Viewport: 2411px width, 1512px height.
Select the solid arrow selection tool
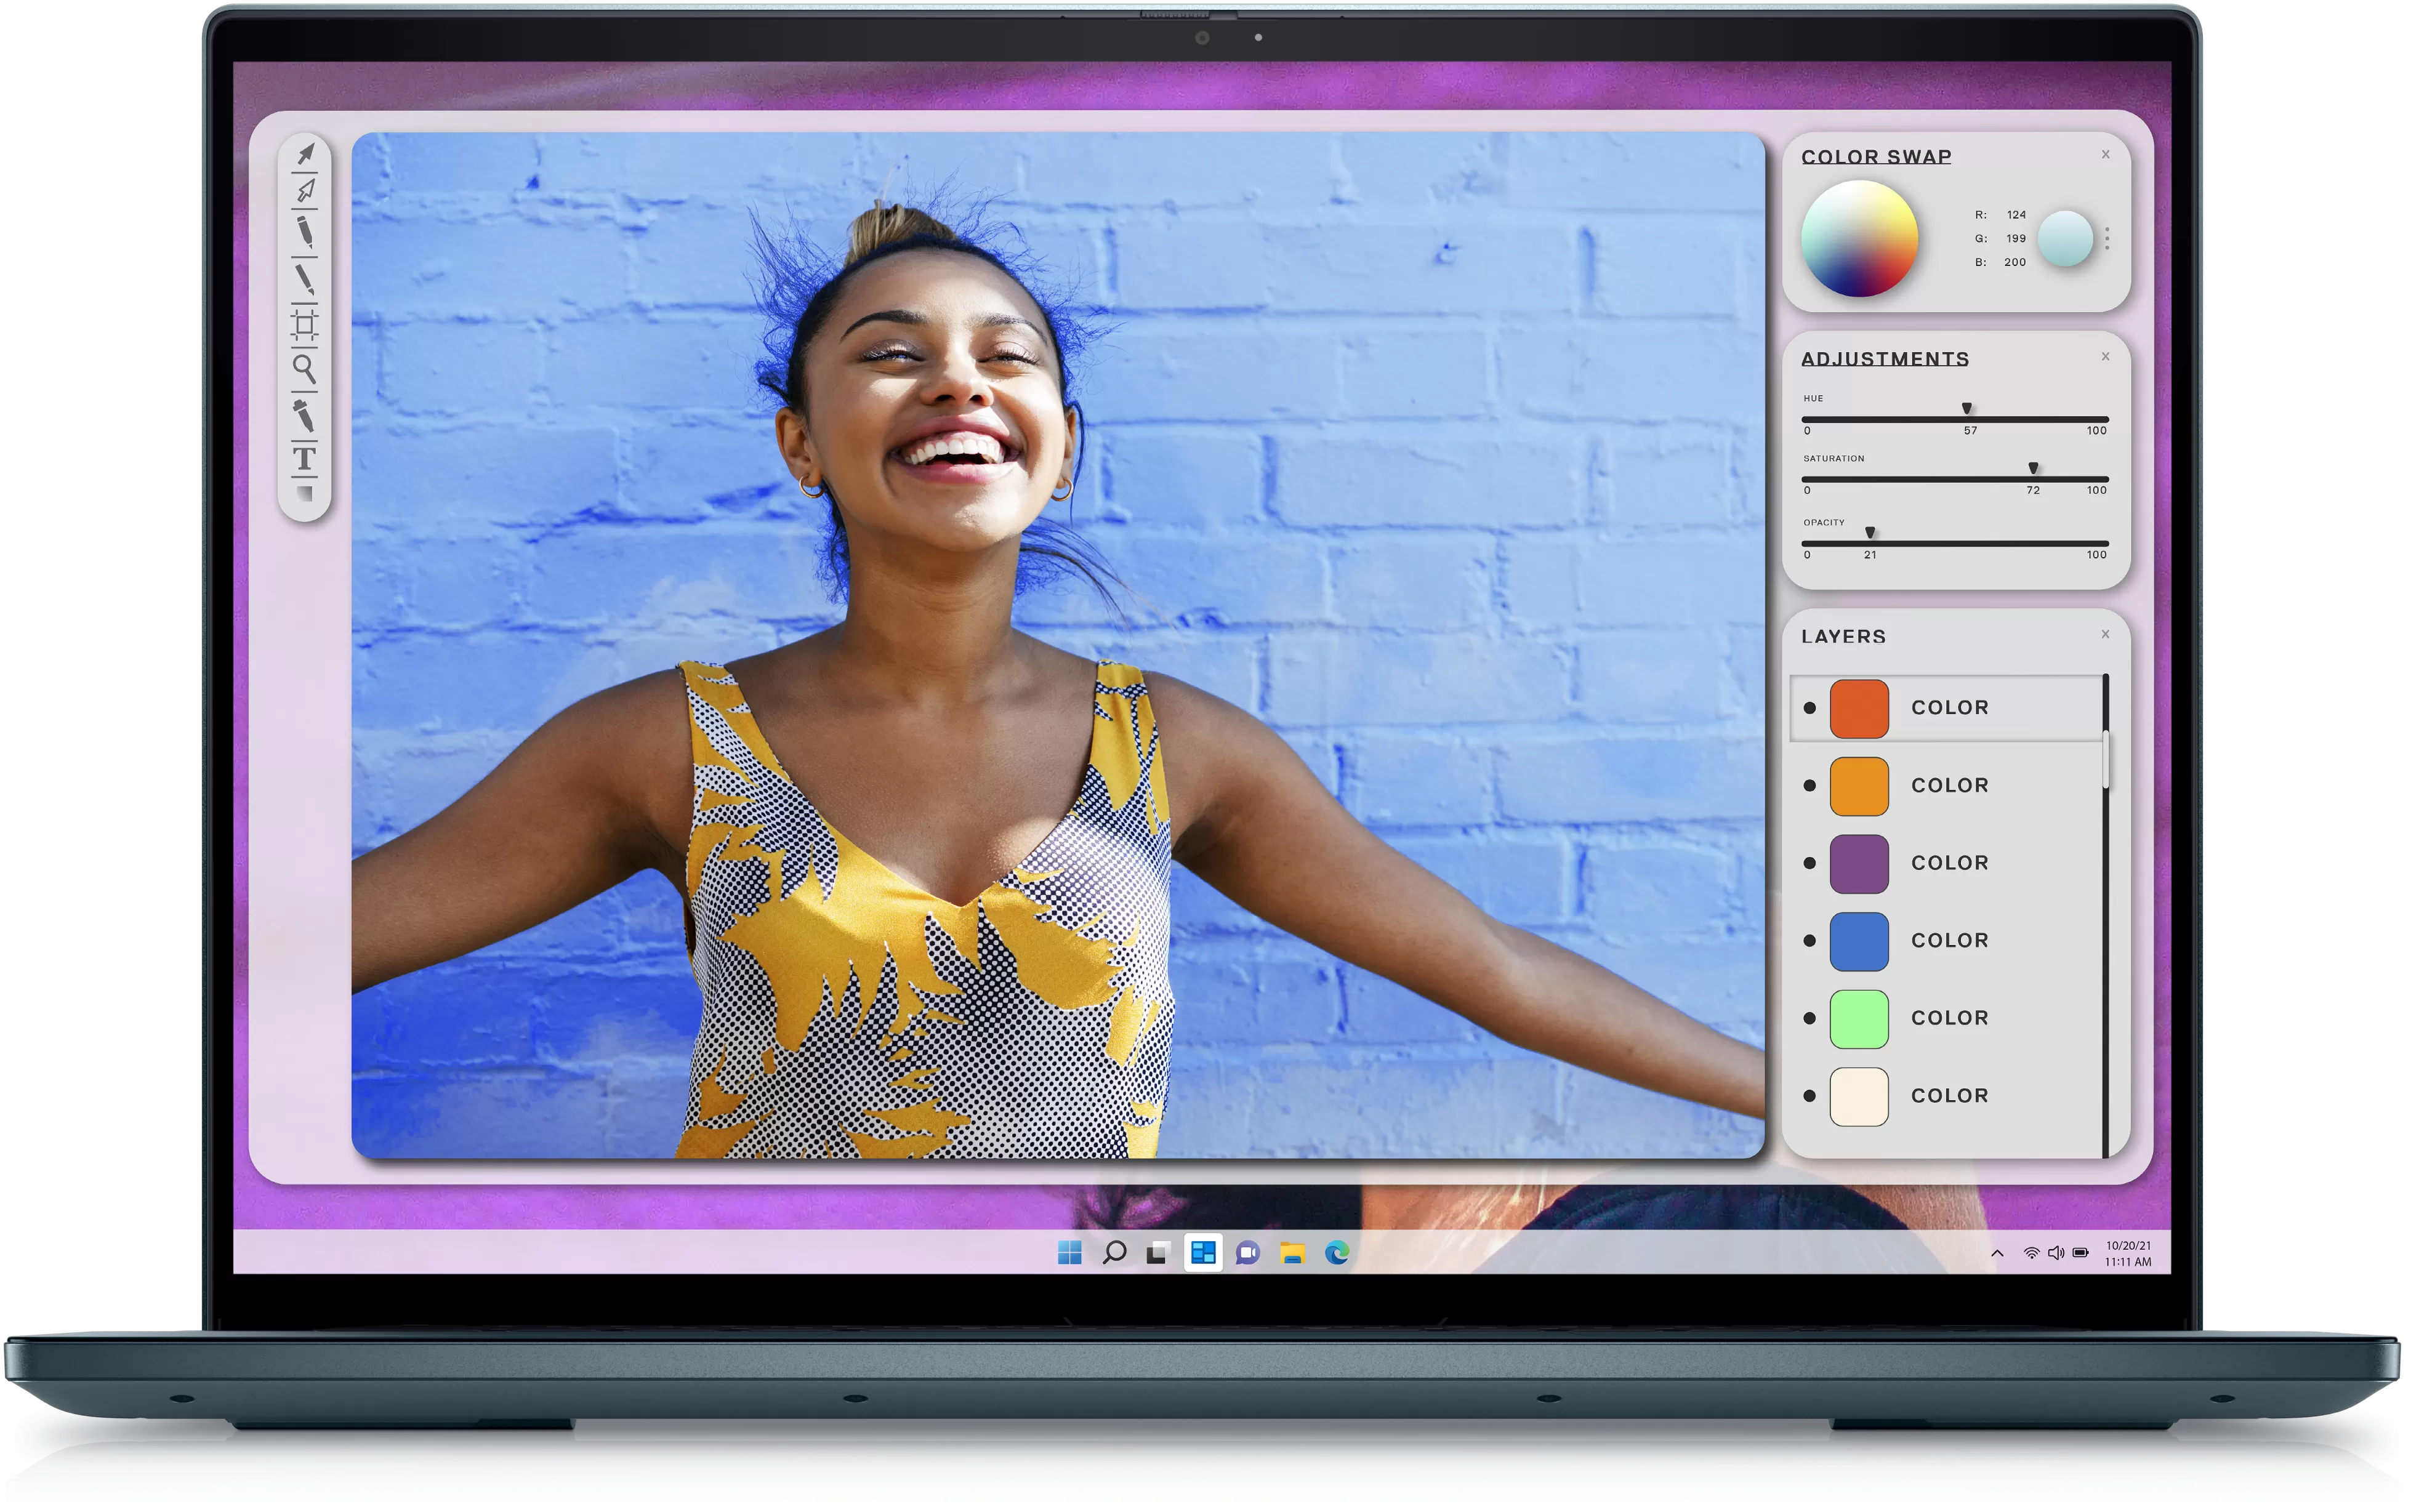306,153
